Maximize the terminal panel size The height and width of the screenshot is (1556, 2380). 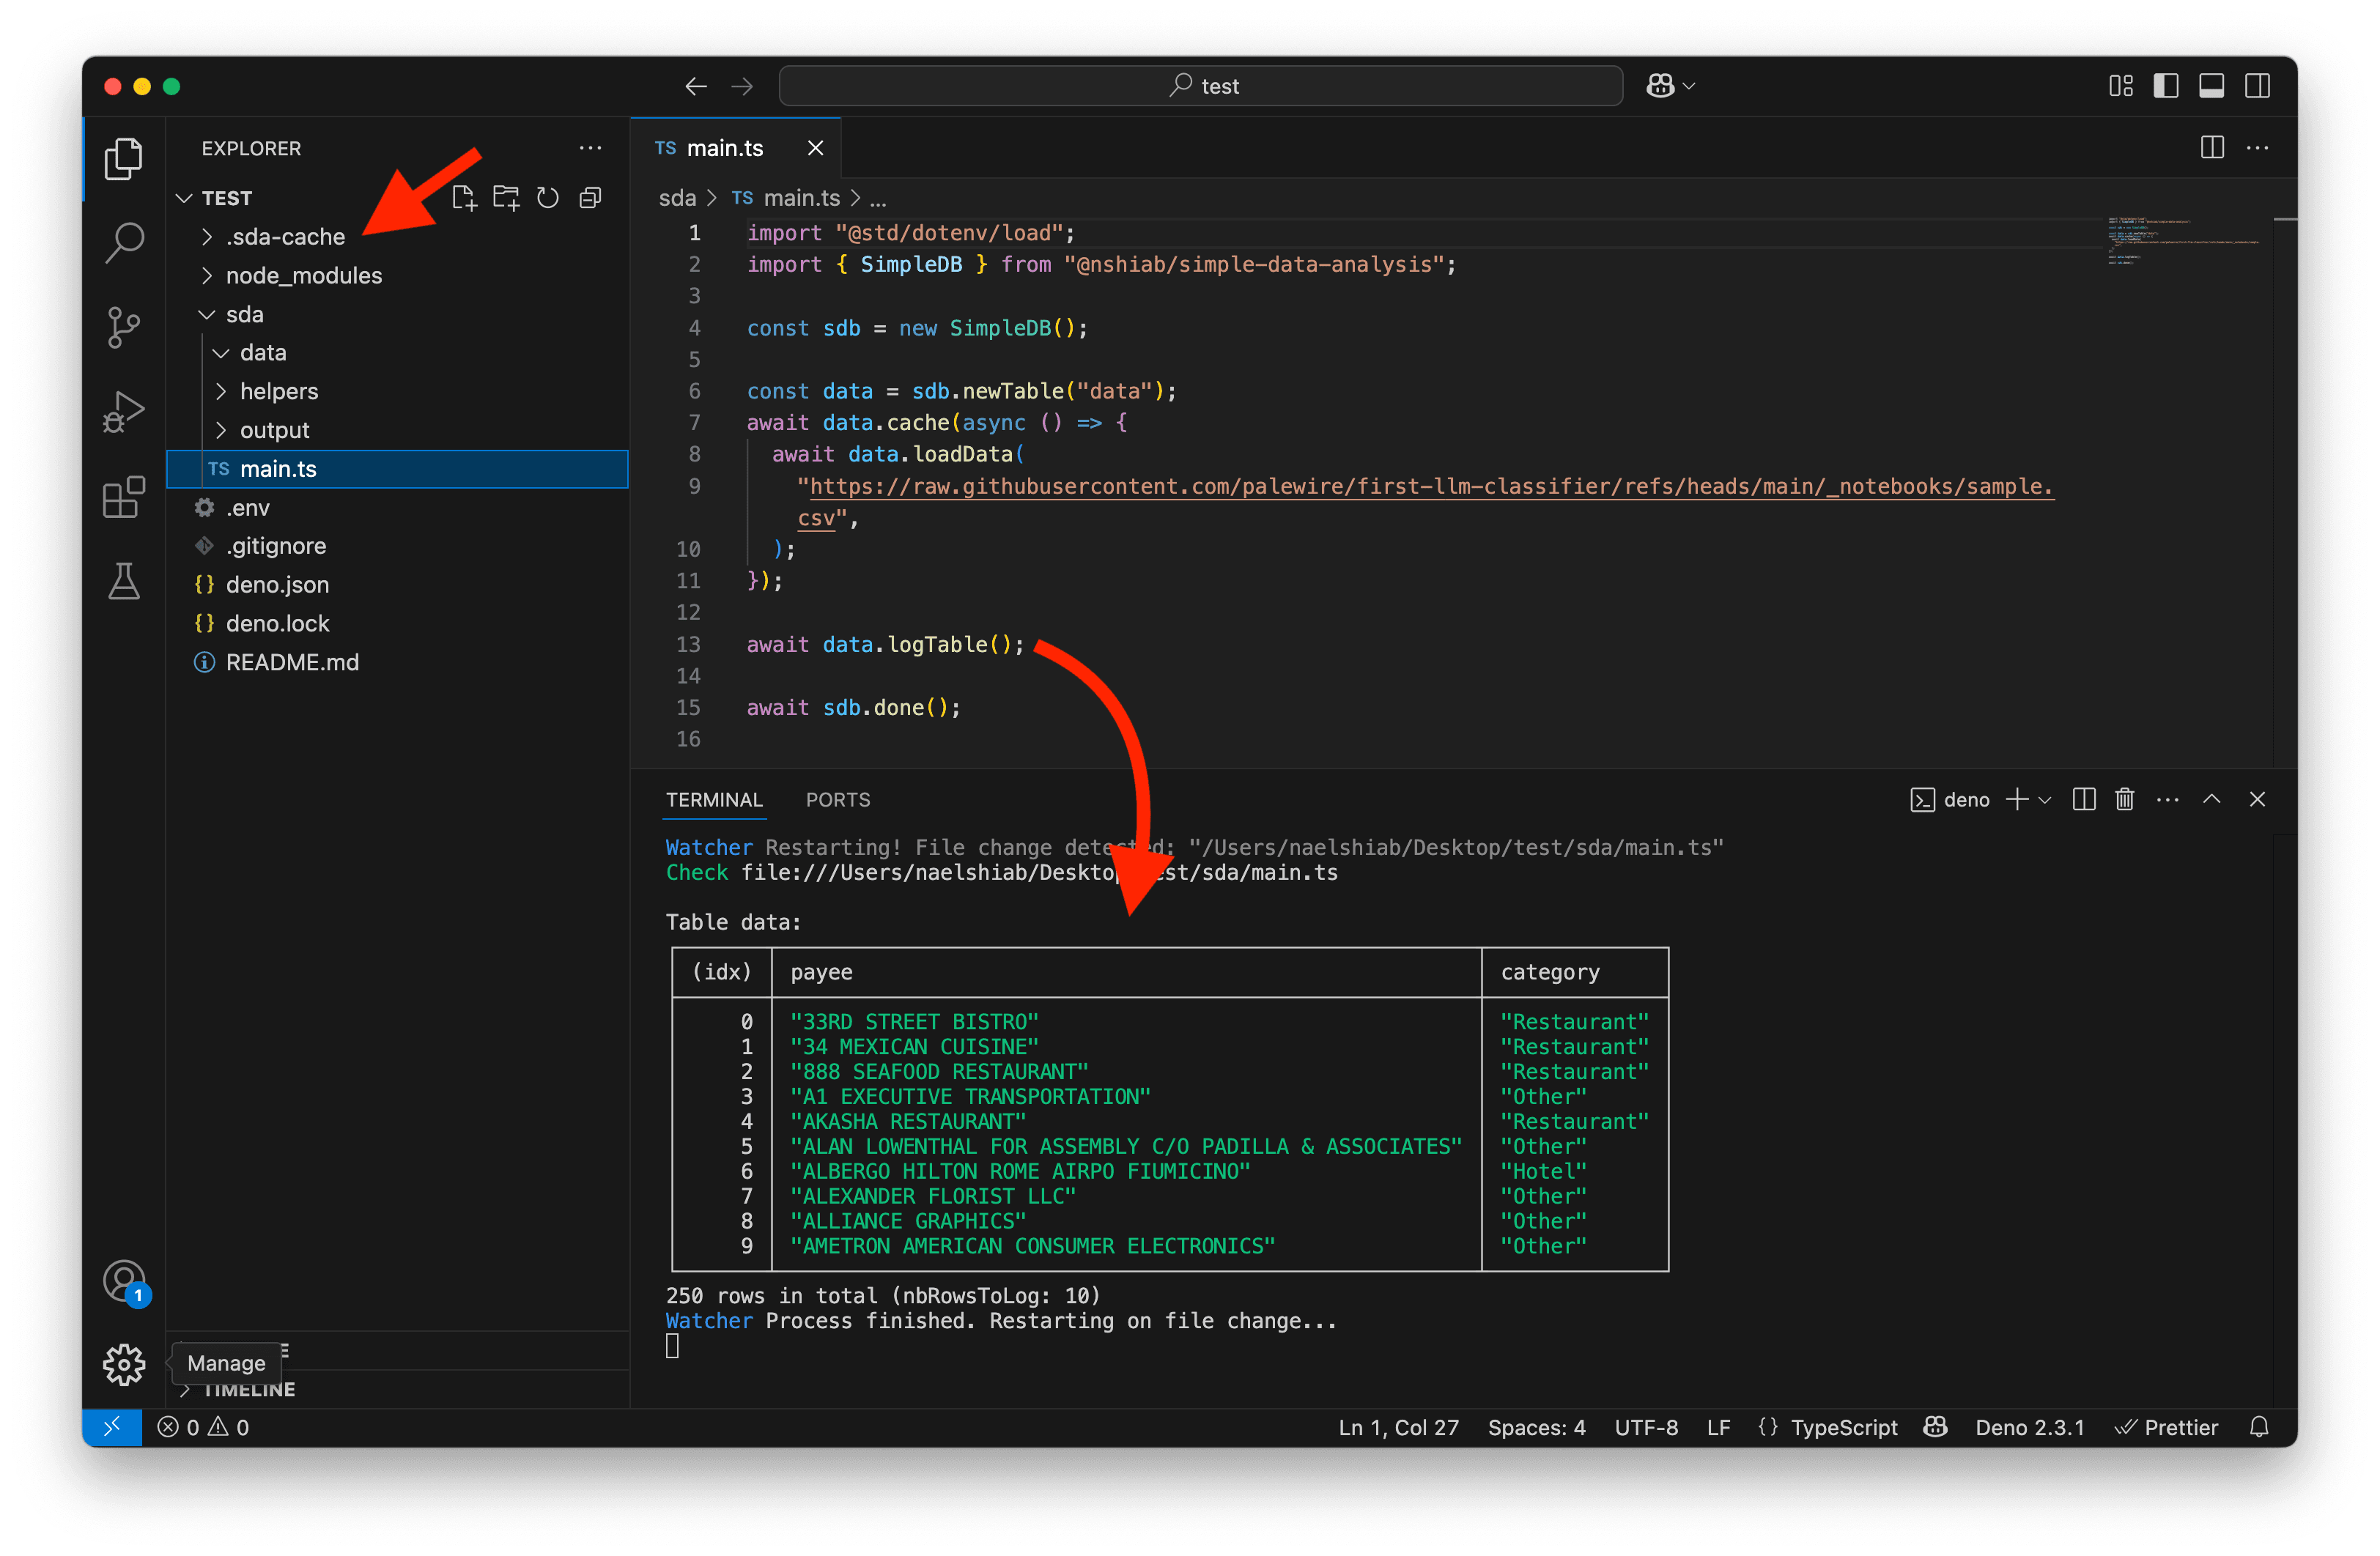2212,799
